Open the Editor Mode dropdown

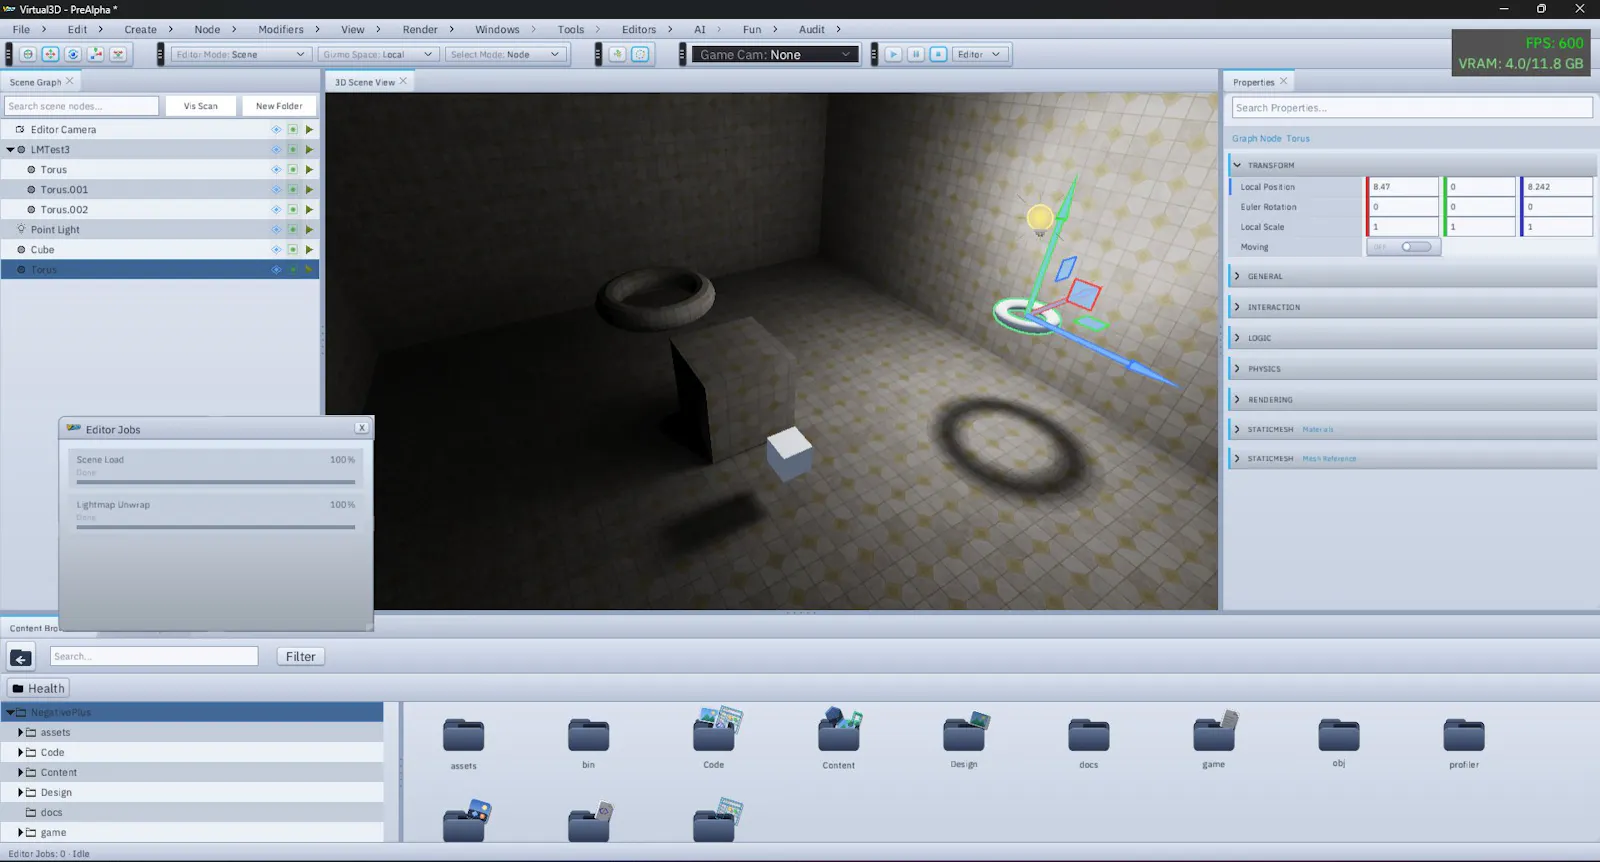tap(241, 54)
